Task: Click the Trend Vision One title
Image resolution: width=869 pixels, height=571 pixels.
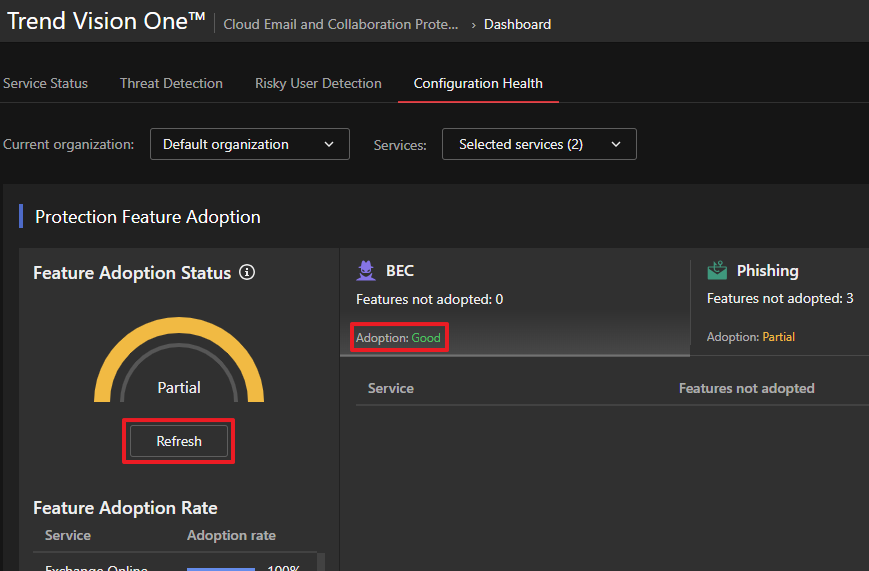Action: [98, 21]
